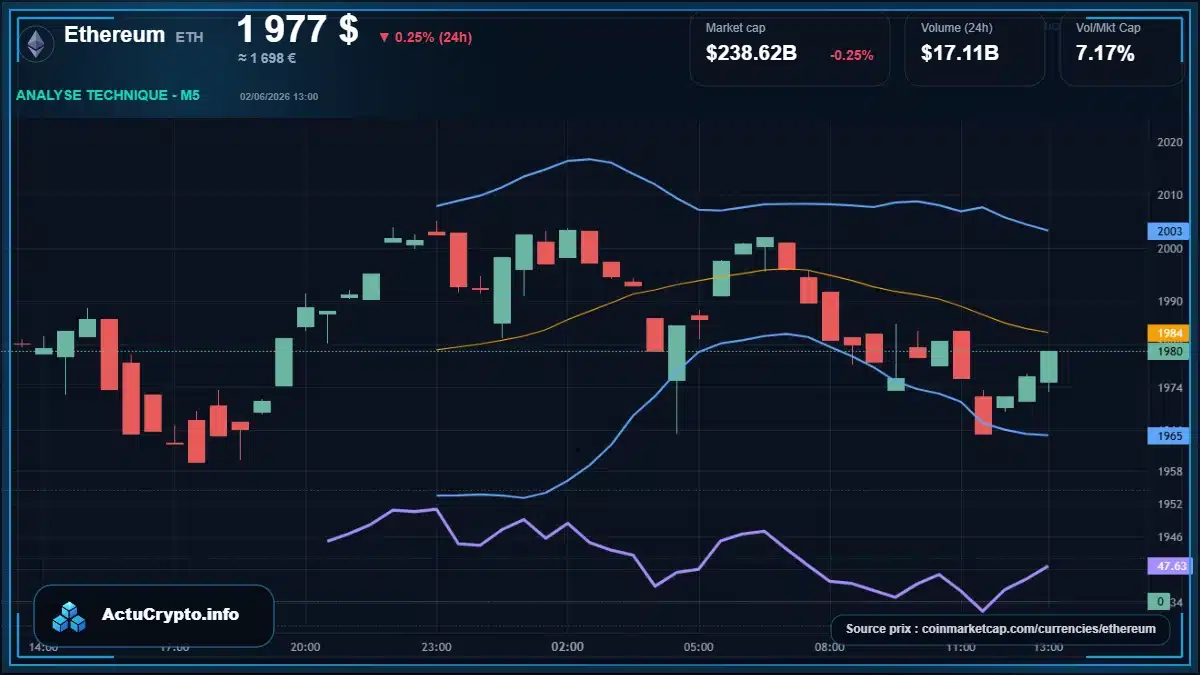Screen dimensions: 1200x675
Task: Select the Ethereum coin name heading
Action: click(x=114, y=34)
